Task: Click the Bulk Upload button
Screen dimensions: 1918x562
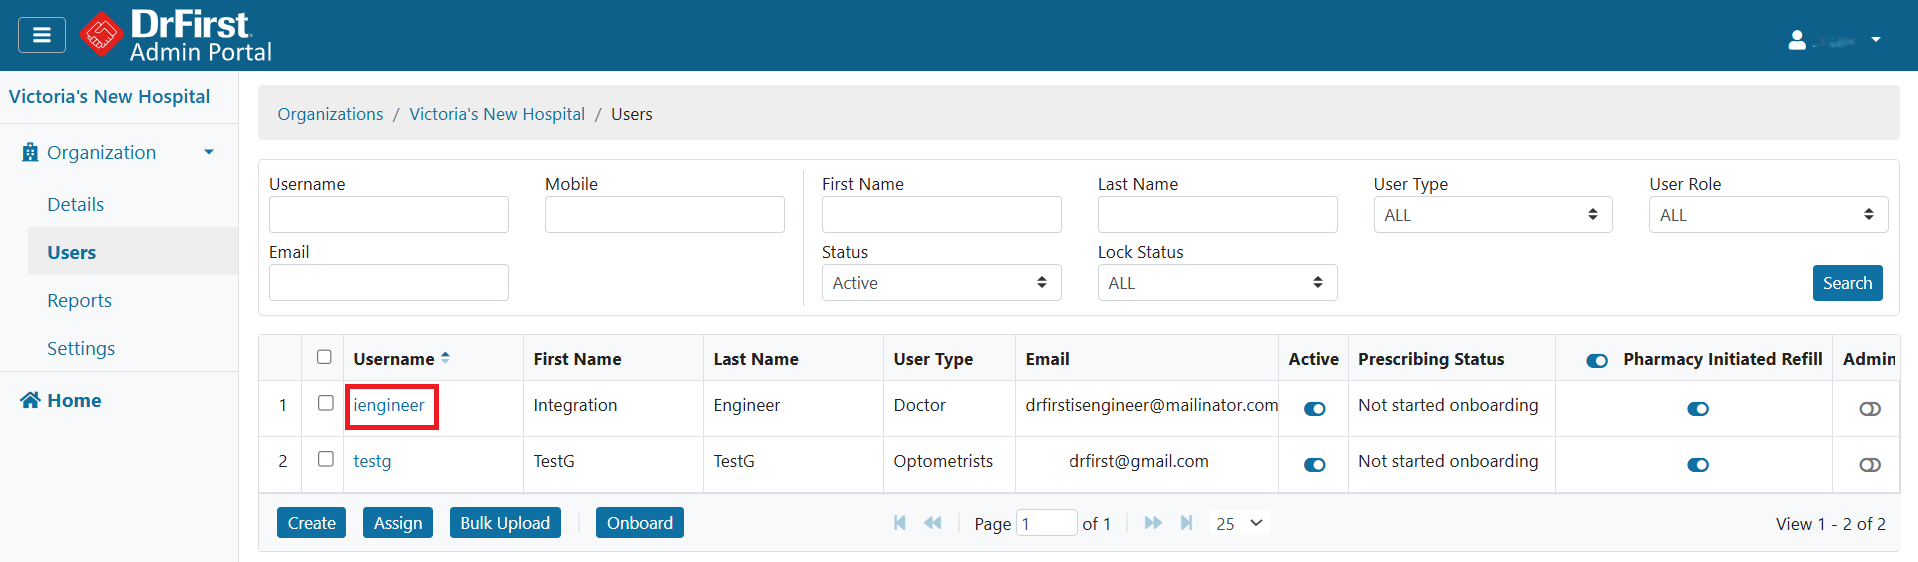Action: click(x=505, y=523)
